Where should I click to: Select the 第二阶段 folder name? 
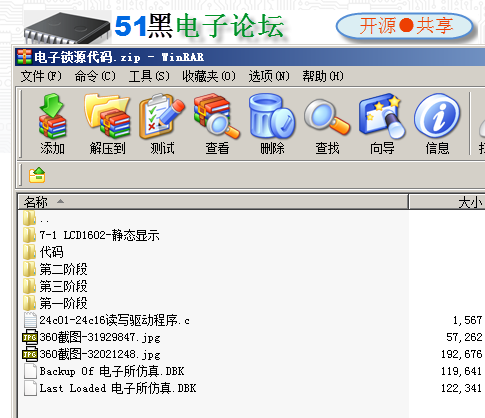63,269
